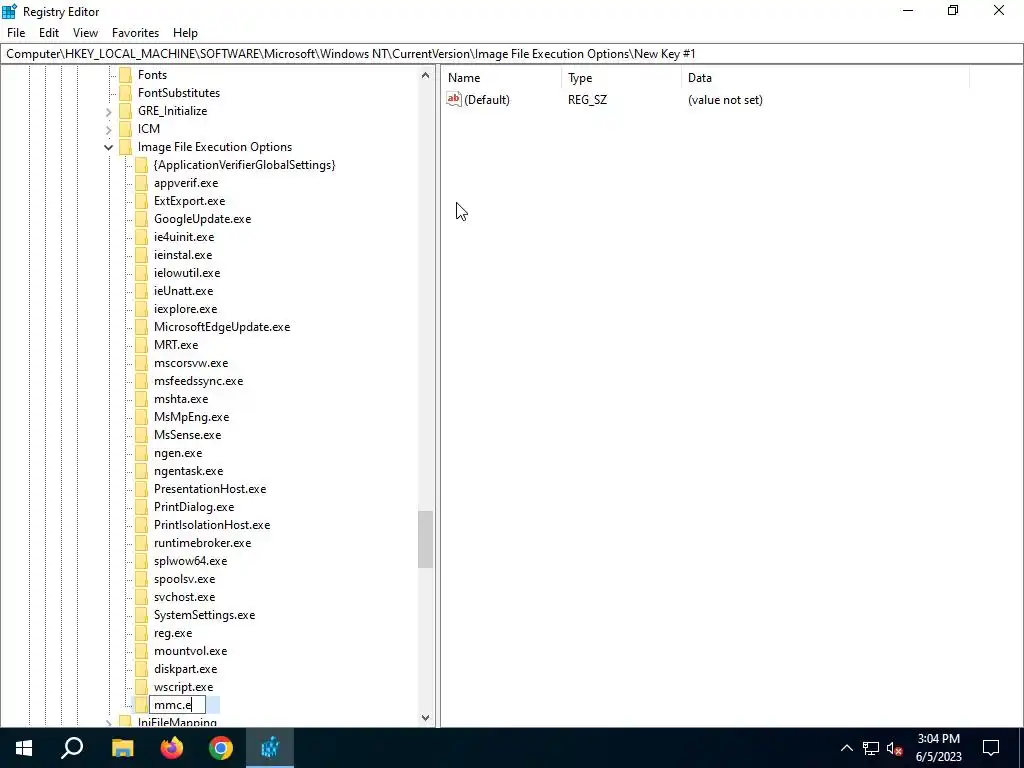
Task: Click the ielowutil.exe folder icon
Action: 142,272
